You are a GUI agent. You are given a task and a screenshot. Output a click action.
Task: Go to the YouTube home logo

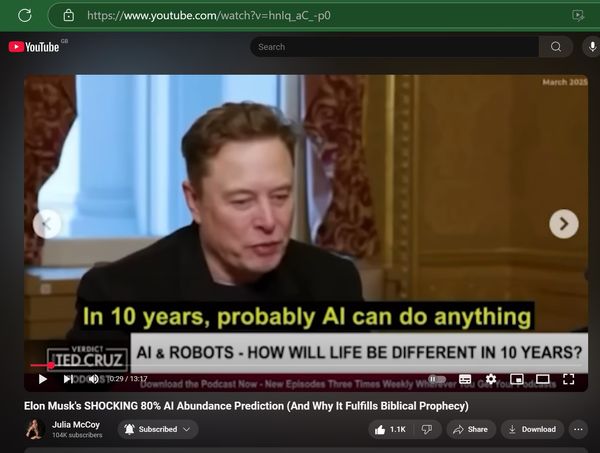pos(34,47)
